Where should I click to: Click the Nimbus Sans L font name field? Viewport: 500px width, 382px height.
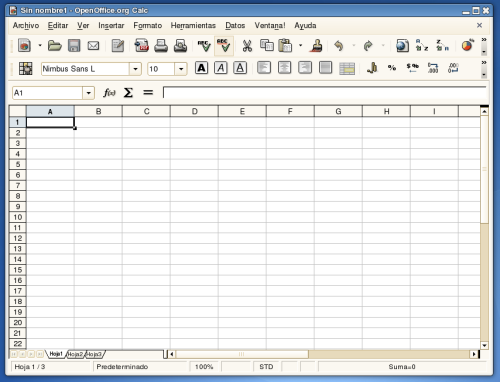(x=85, y=69)
